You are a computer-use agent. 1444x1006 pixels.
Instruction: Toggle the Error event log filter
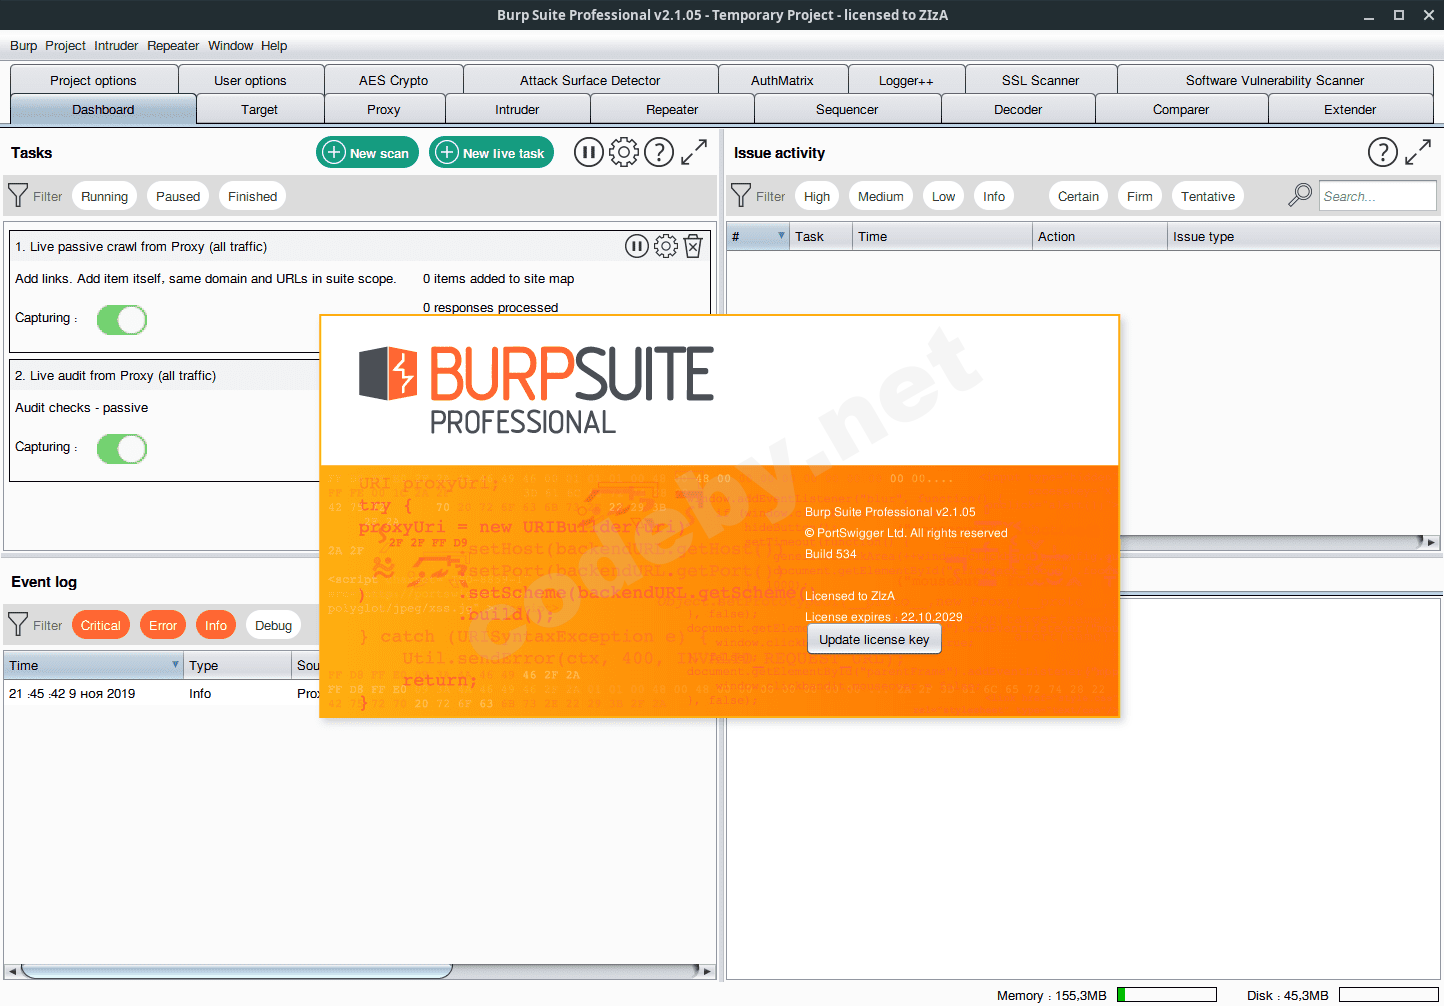(x=163, y=625)
